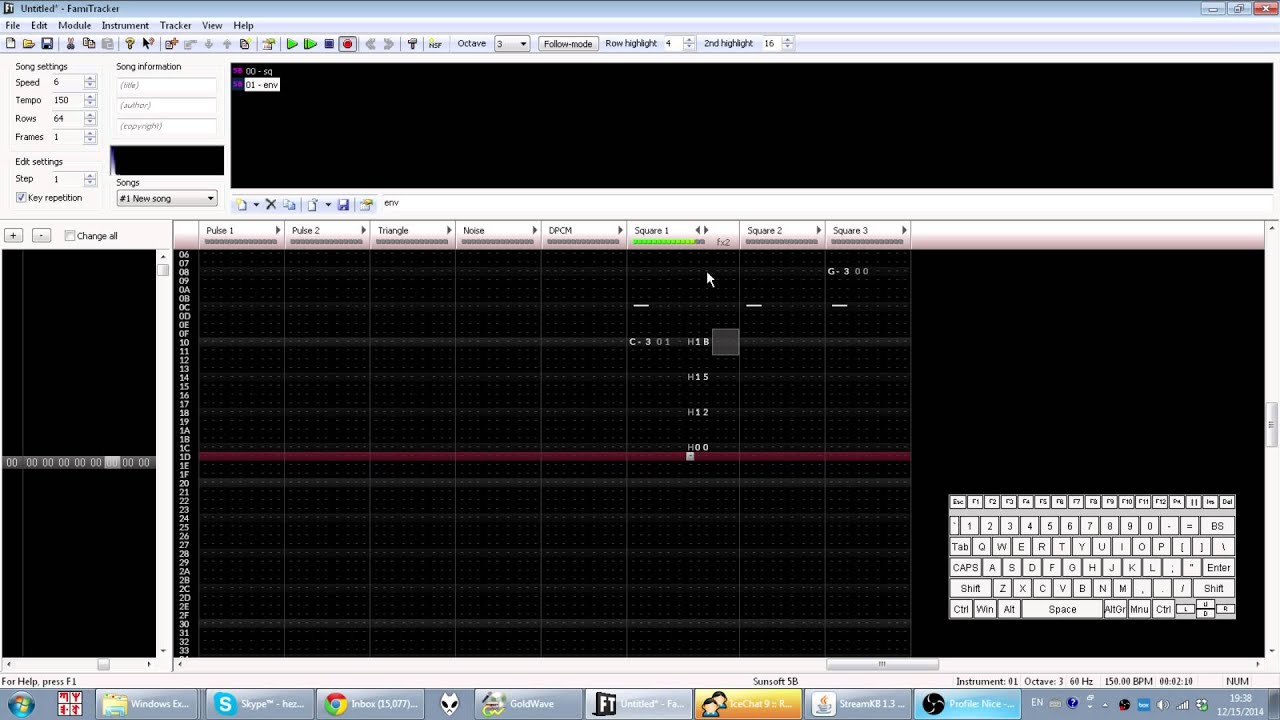Cut selection with the scissors icon
Screen dimensions: 1280x720
[70, 44]
